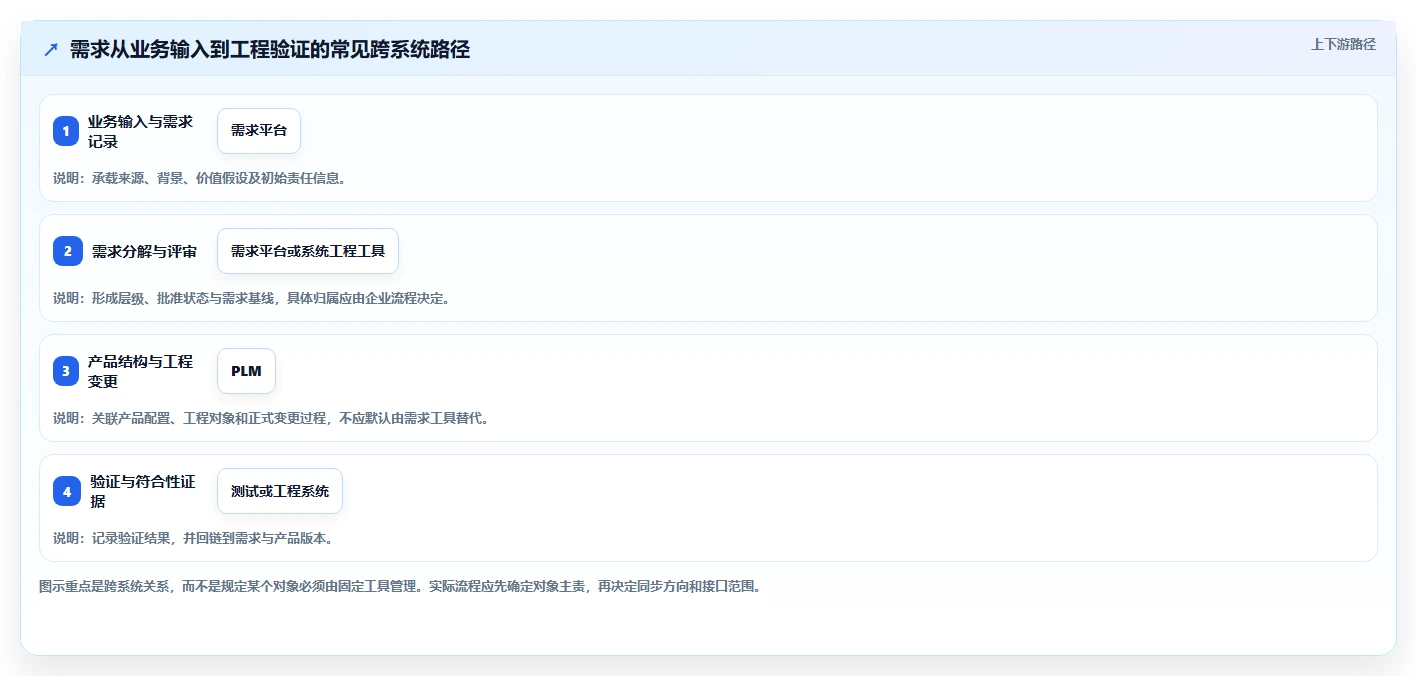The width and height of the screenshot is (1417, 676).
Task: Click the step 2 number badge
Action: pos(68,251)
